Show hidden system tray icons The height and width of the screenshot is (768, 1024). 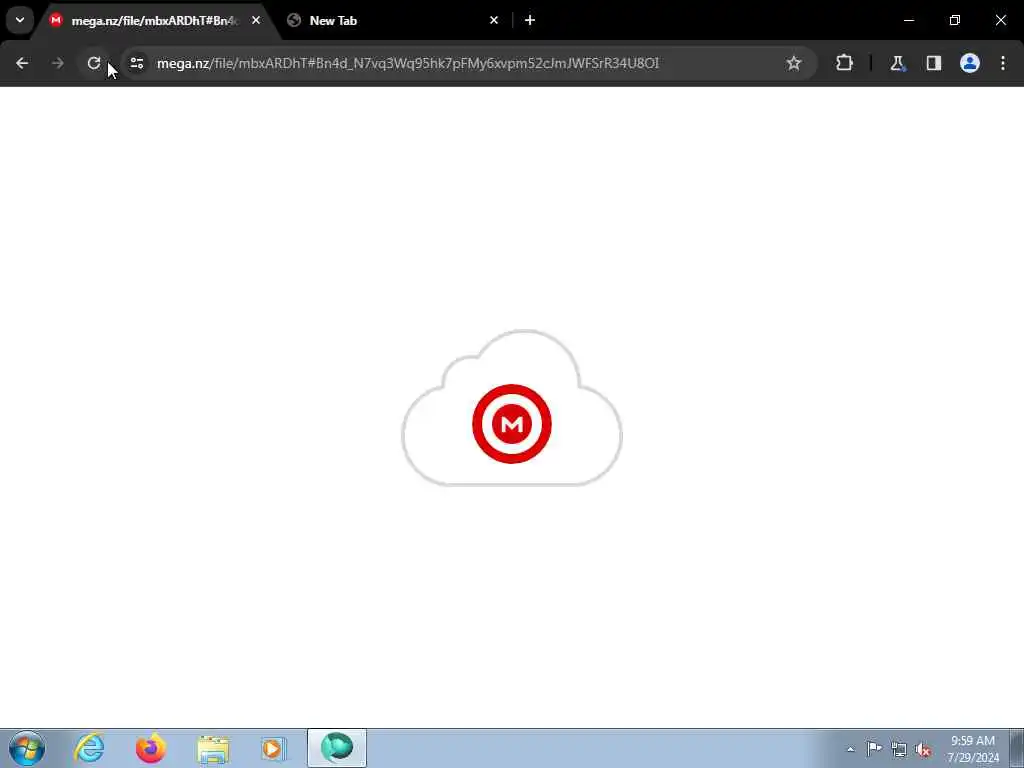tap(850, 749)
